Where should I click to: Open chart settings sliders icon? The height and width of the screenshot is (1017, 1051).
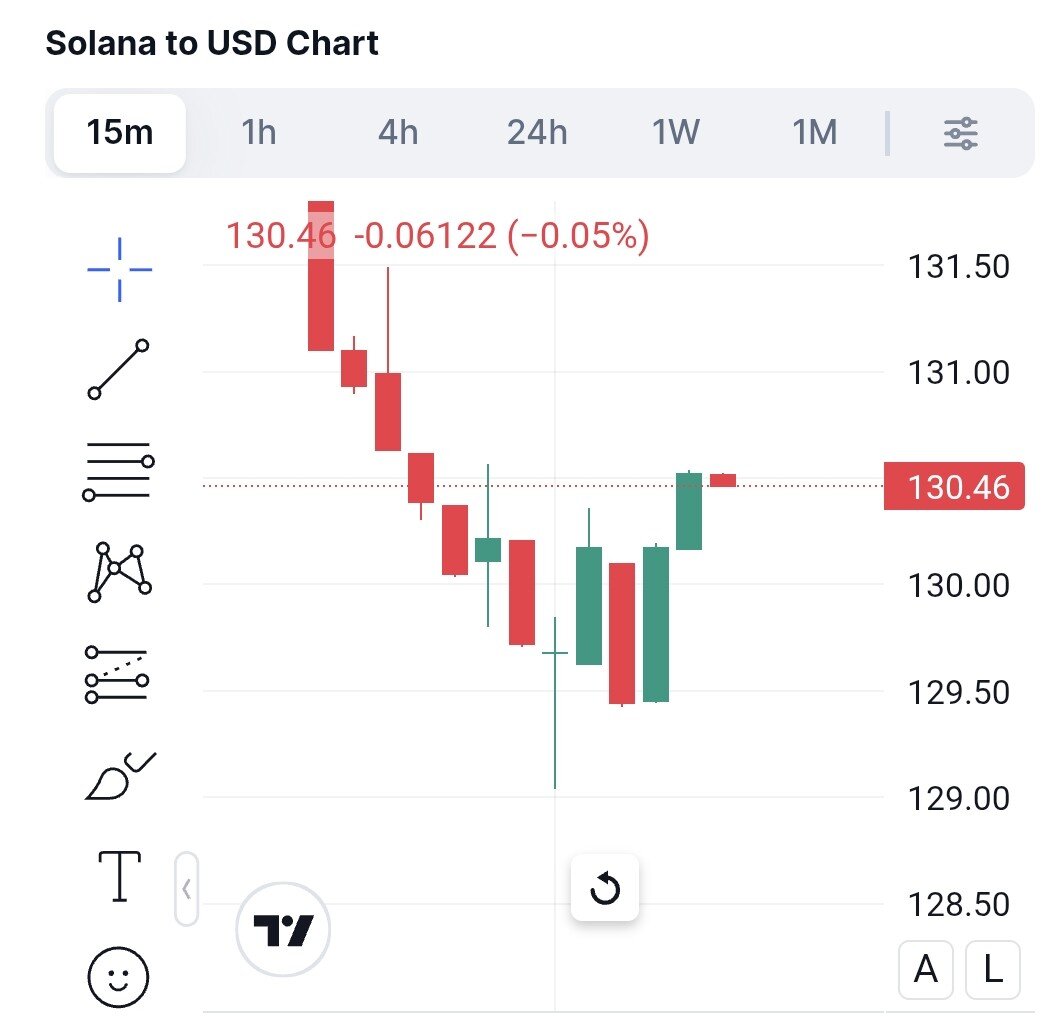pos(960,133)
